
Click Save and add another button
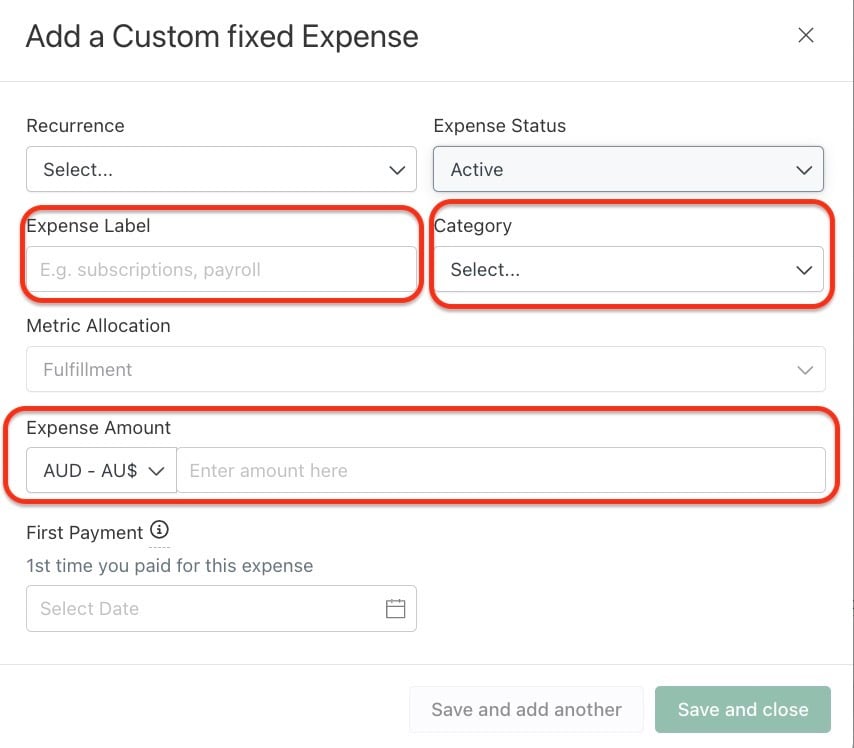(526, 709)
